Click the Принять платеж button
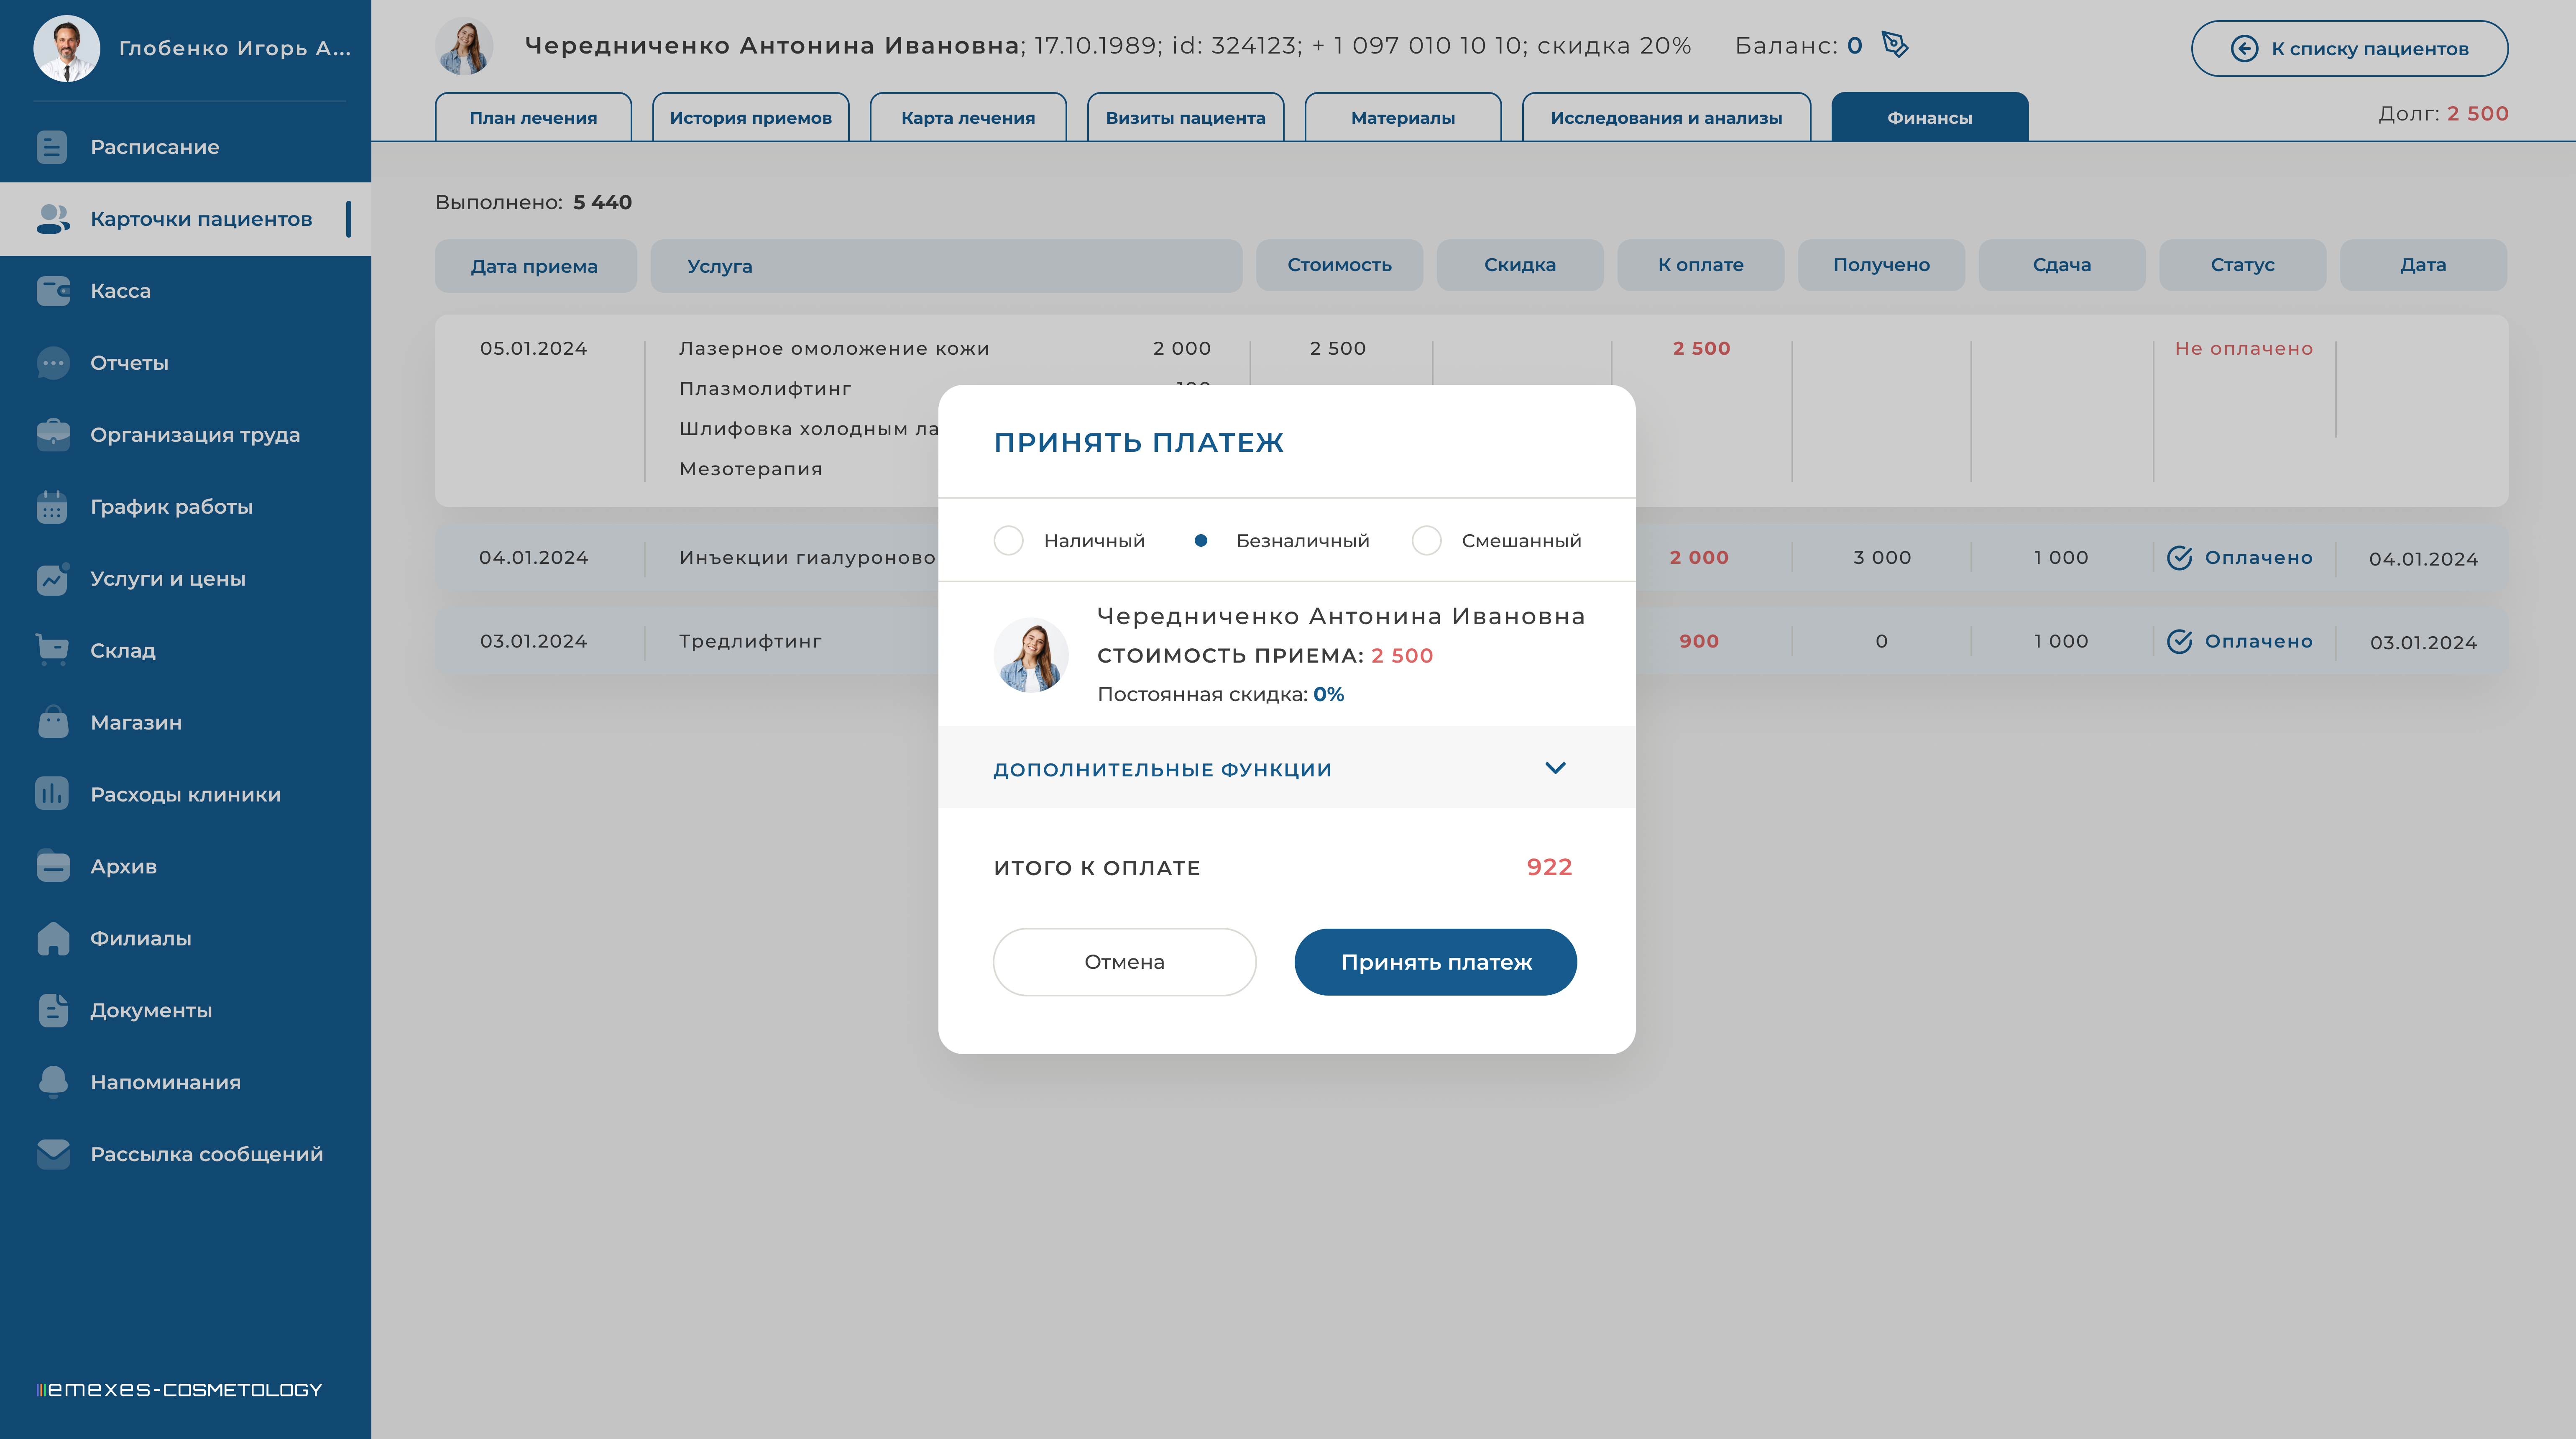Viewport: 2576px width, 1439px height. pyautogui.click(x=1436, y=962)
